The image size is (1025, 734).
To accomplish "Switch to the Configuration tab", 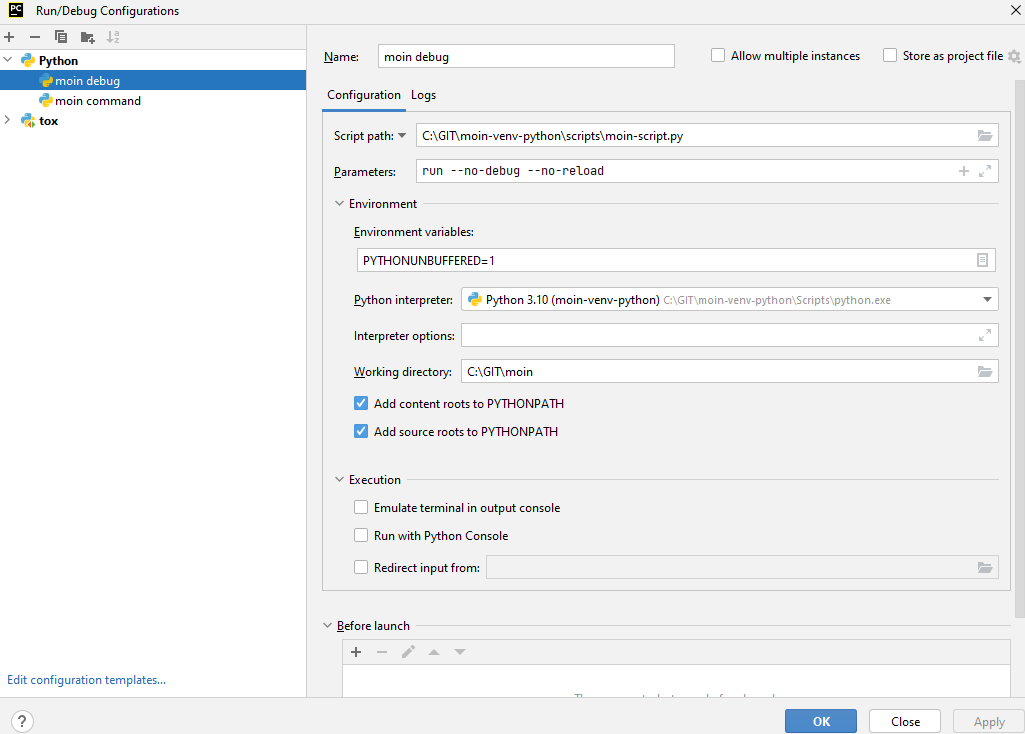I will coord(363,95).
